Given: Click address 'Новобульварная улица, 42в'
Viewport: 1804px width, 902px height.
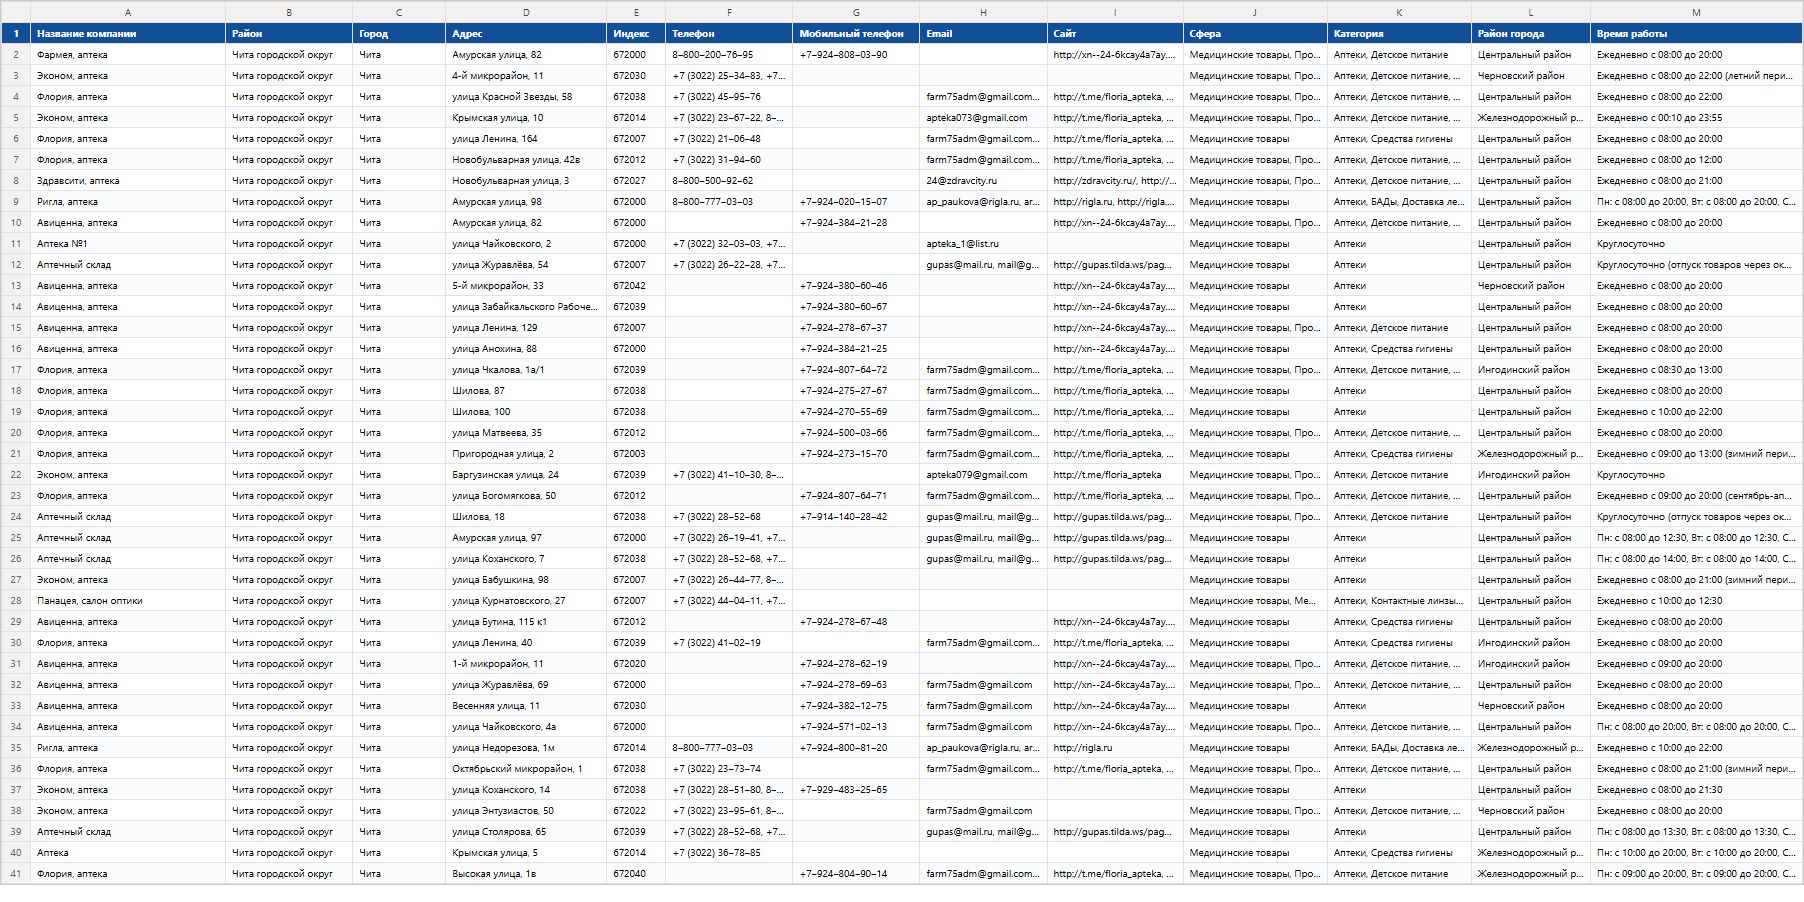Looking at the screenshot, I should [526, 160].
